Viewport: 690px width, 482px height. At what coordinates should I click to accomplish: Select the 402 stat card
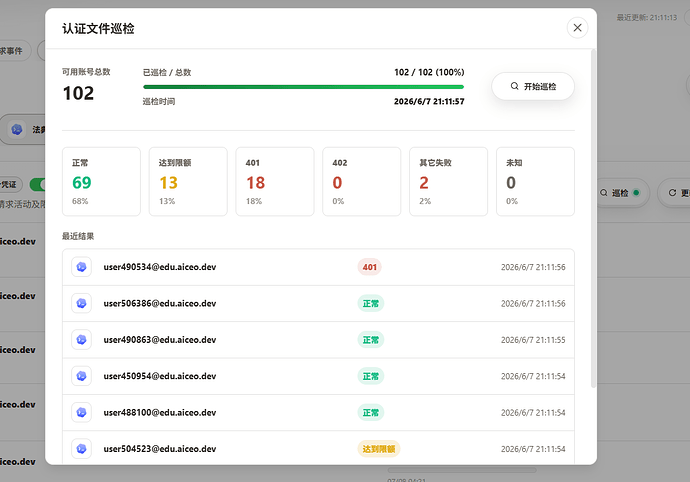pyautogui.click(x=362, y=181)
